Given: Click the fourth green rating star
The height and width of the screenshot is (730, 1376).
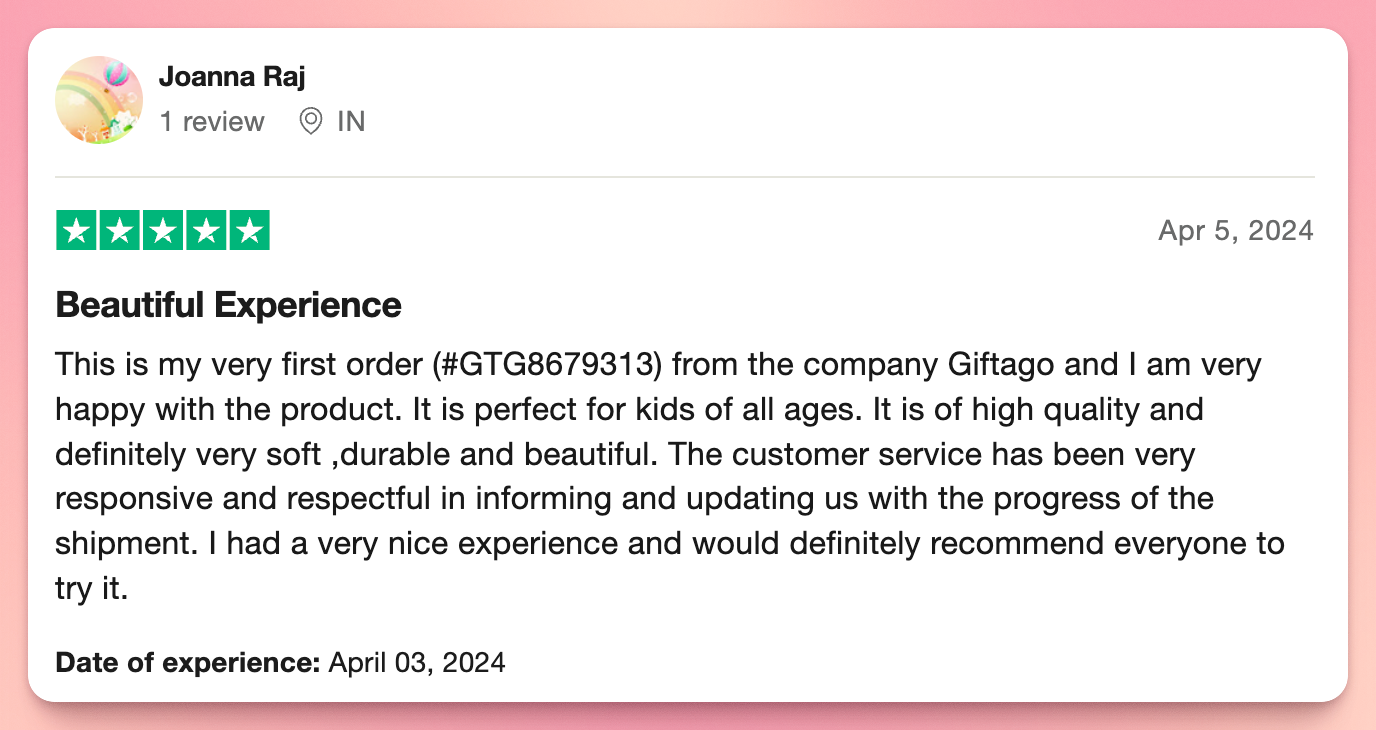Looking at the screenshot, I should point(206,231).
